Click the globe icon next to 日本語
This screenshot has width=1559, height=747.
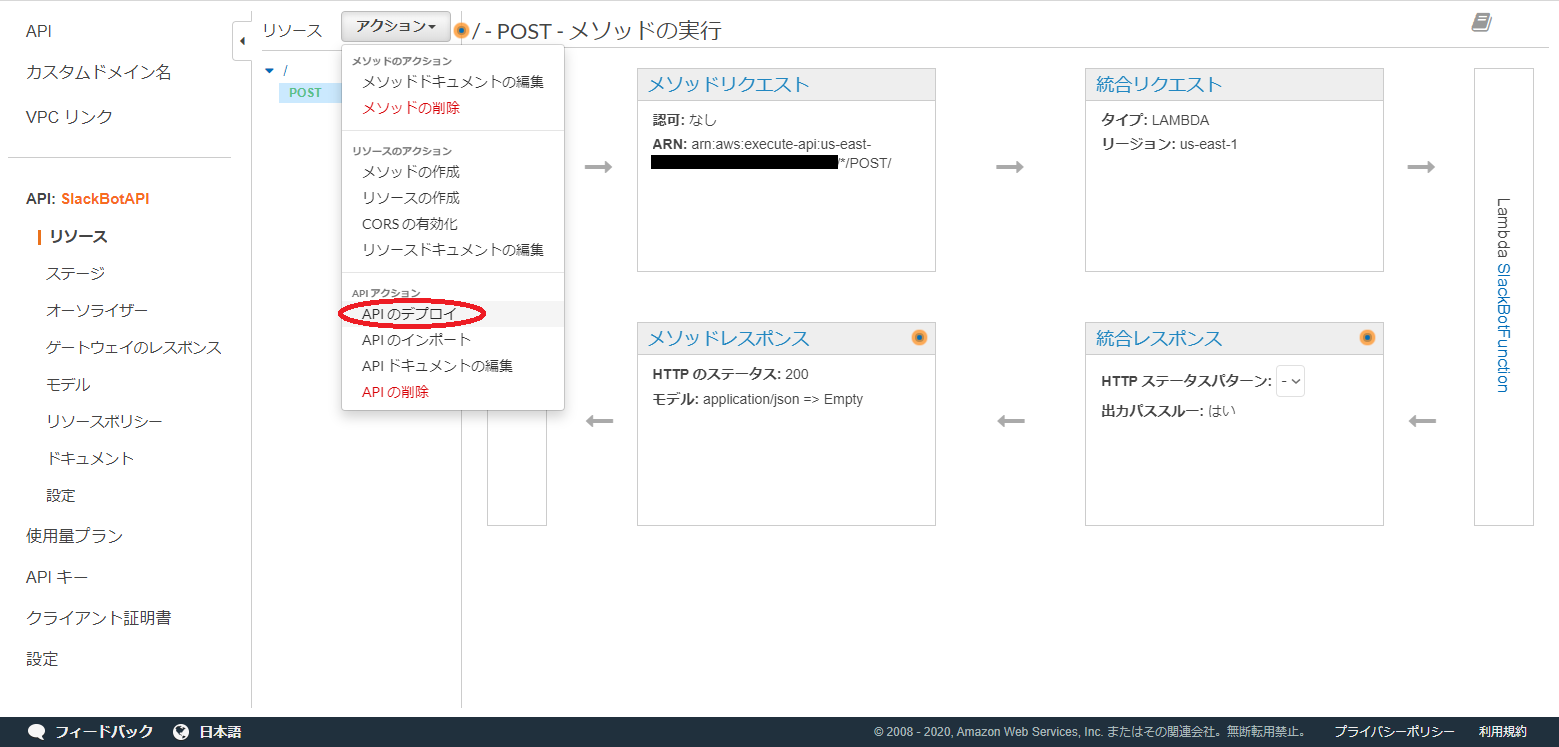(181, 732)
